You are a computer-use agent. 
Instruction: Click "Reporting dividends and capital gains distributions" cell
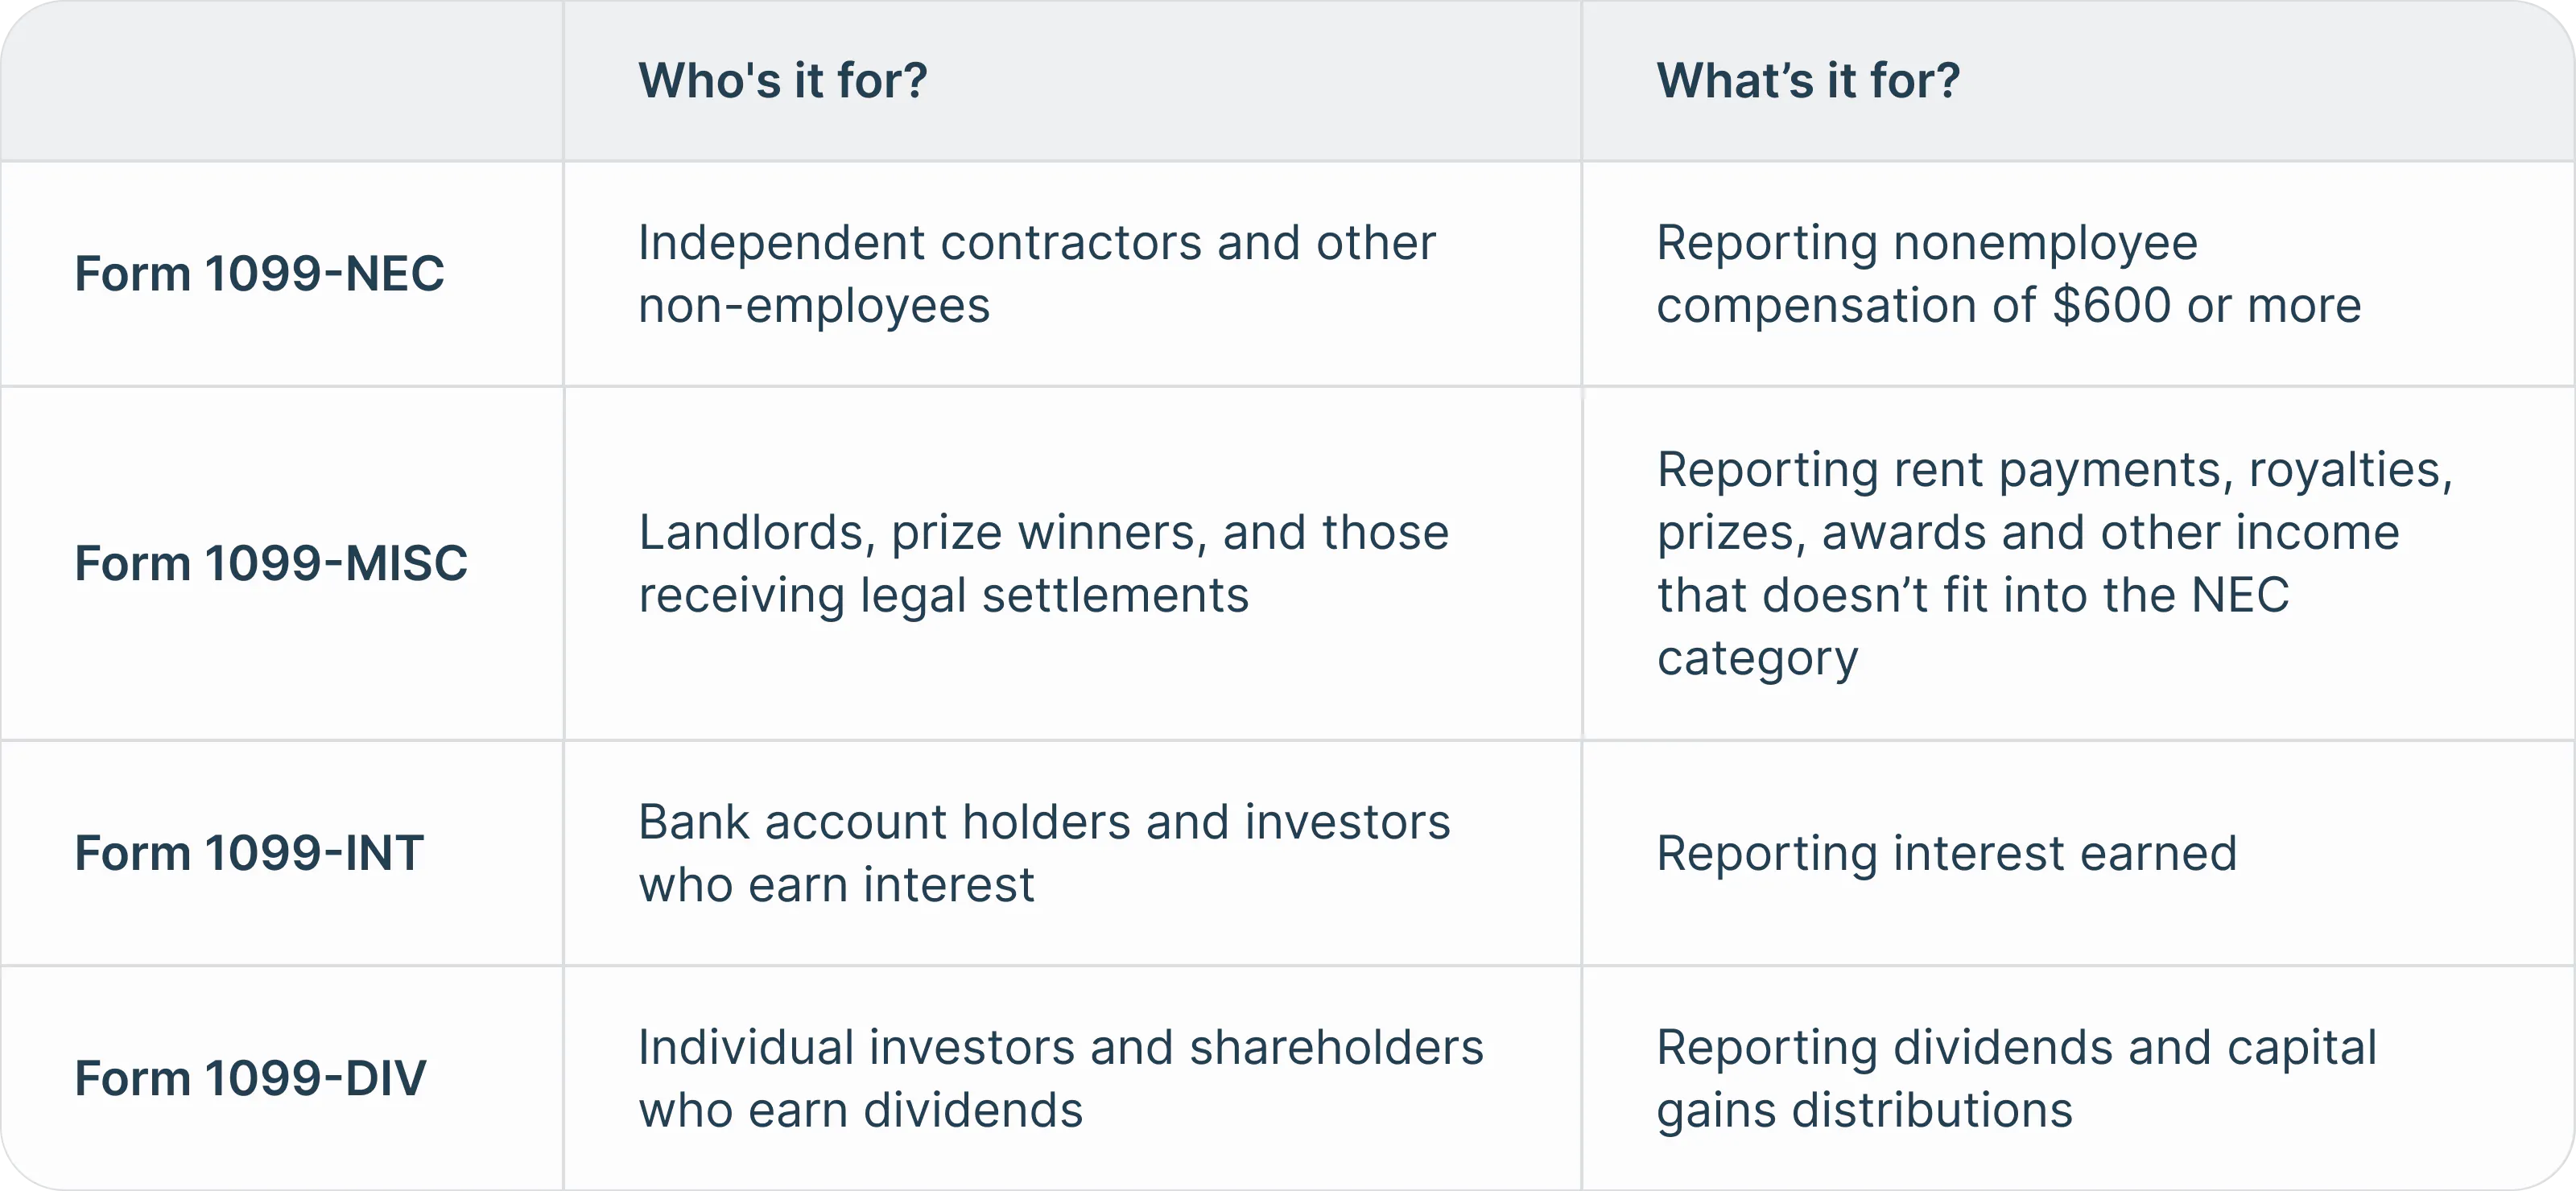[x=2016, y=1078]
